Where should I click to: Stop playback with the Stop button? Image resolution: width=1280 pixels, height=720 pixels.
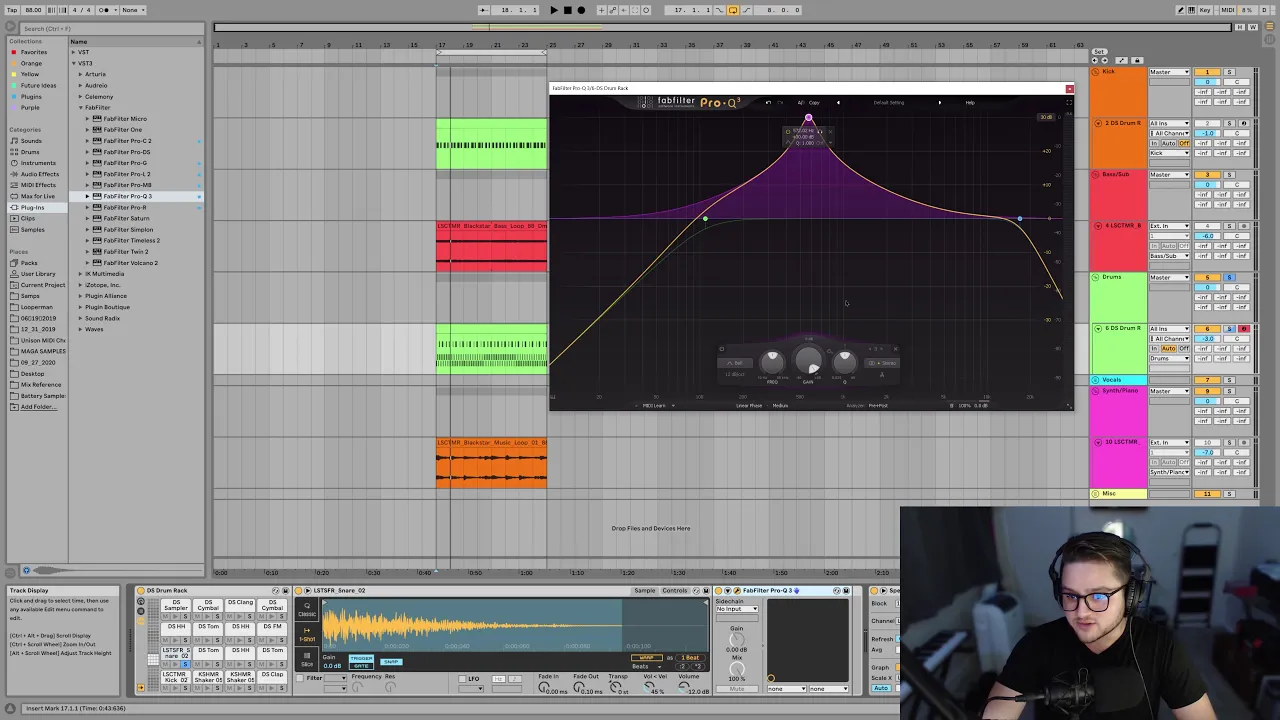pyautogui.click(x=567, y=10)
